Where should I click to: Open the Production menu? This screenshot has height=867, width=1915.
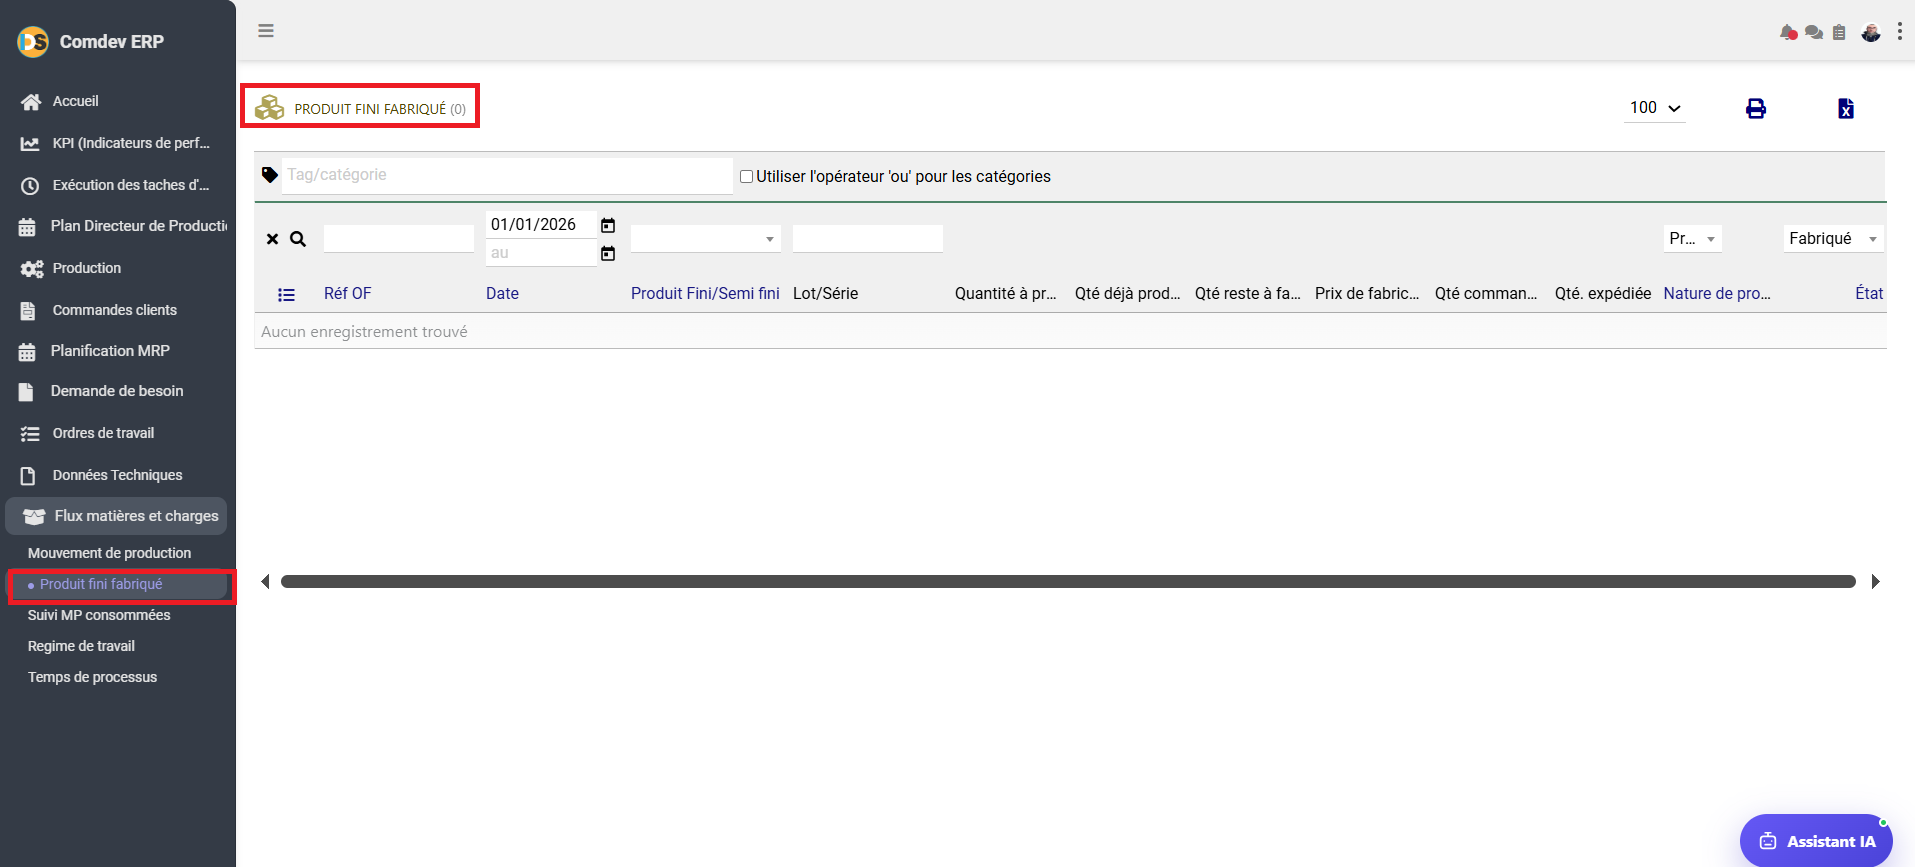coord(87,268)
